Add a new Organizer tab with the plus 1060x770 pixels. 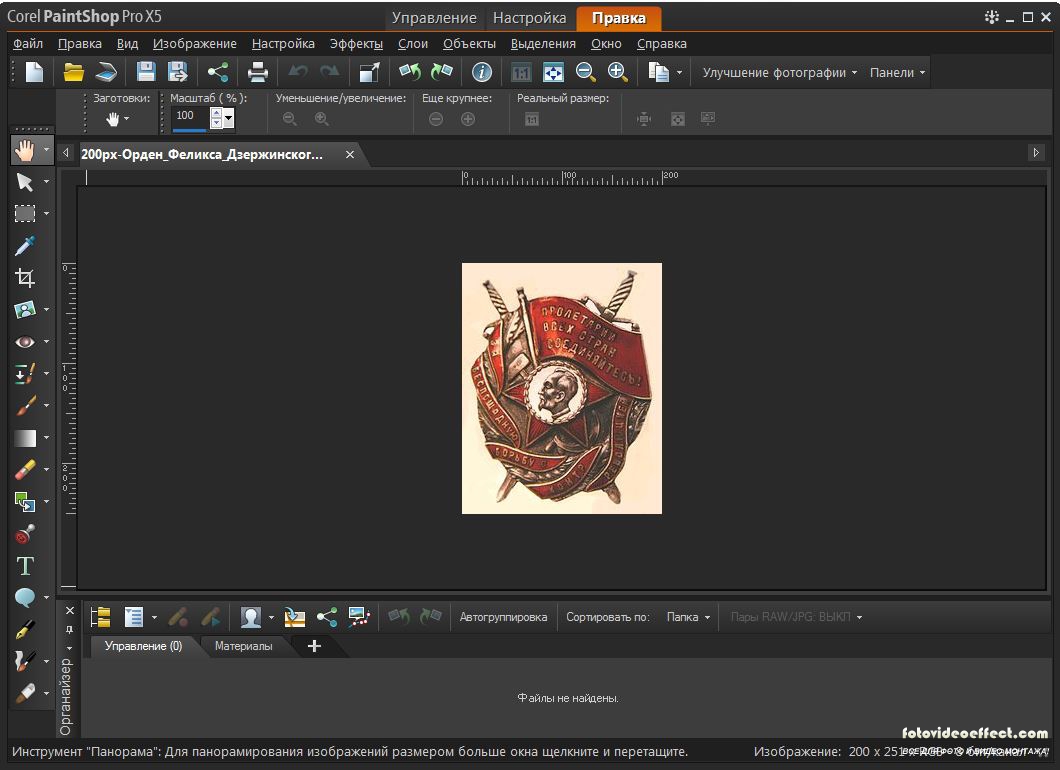pyautogui.click(x=314, y=646)
